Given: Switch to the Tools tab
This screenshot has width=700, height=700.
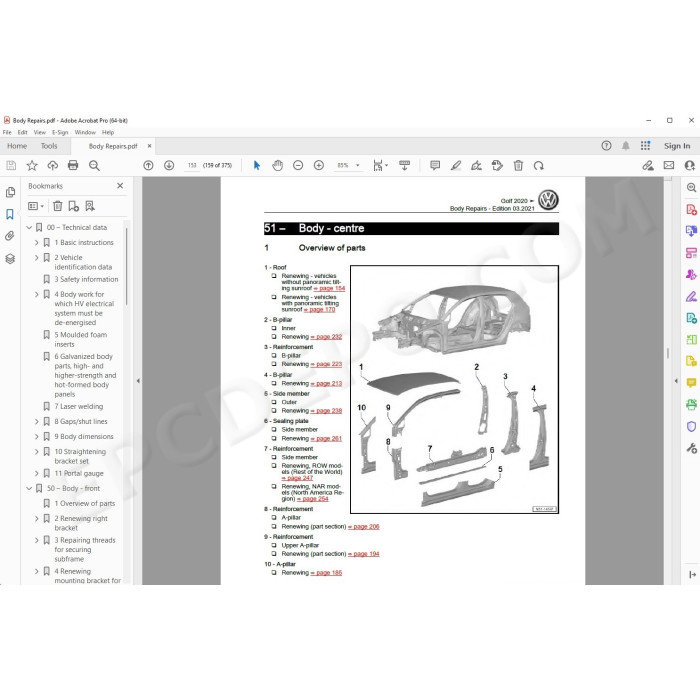Looking at the screenshot, I should click(x=49, y=146).
